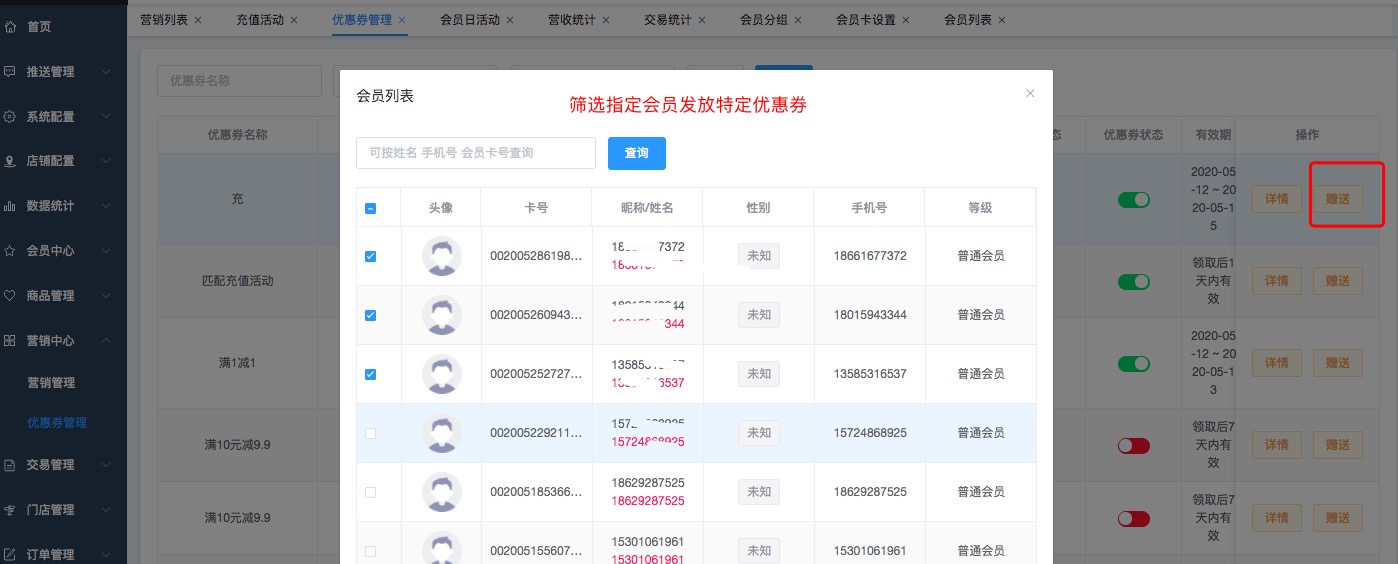Click the 交易管理 document icon
Screen dimensions: 1398x564
(x=11, y=465)
